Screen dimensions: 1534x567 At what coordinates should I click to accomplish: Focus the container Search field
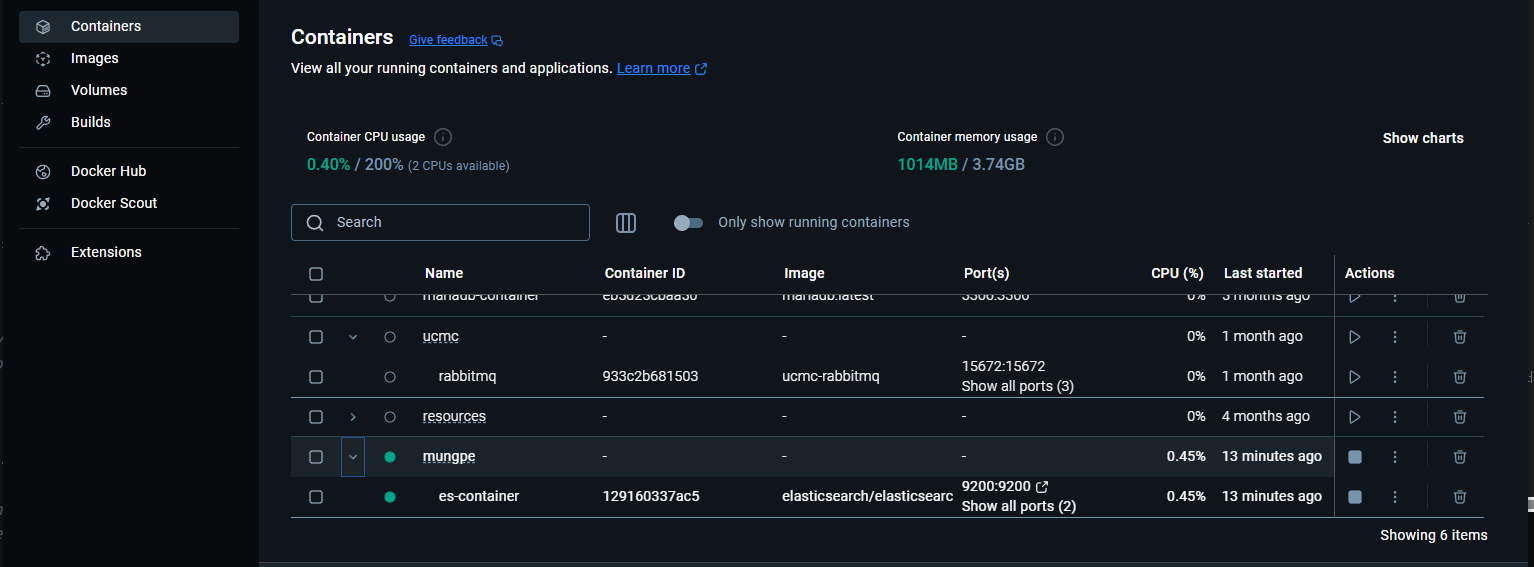(440, 222)
